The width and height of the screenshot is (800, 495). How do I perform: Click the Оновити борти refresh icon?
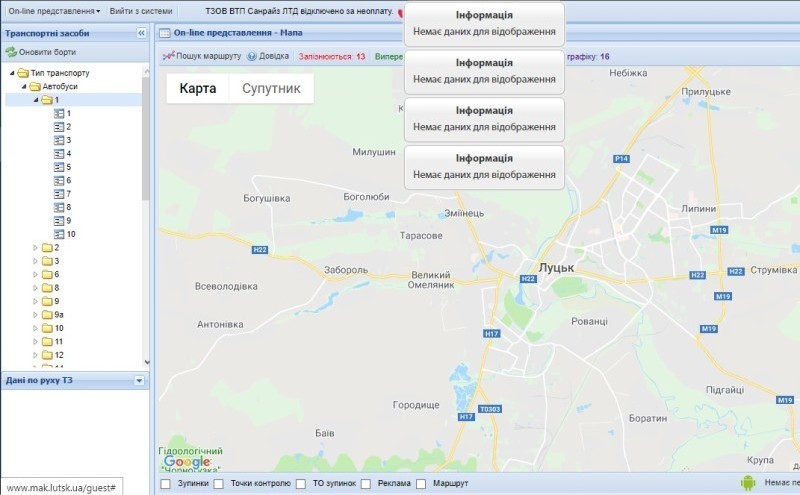[11, 52]
